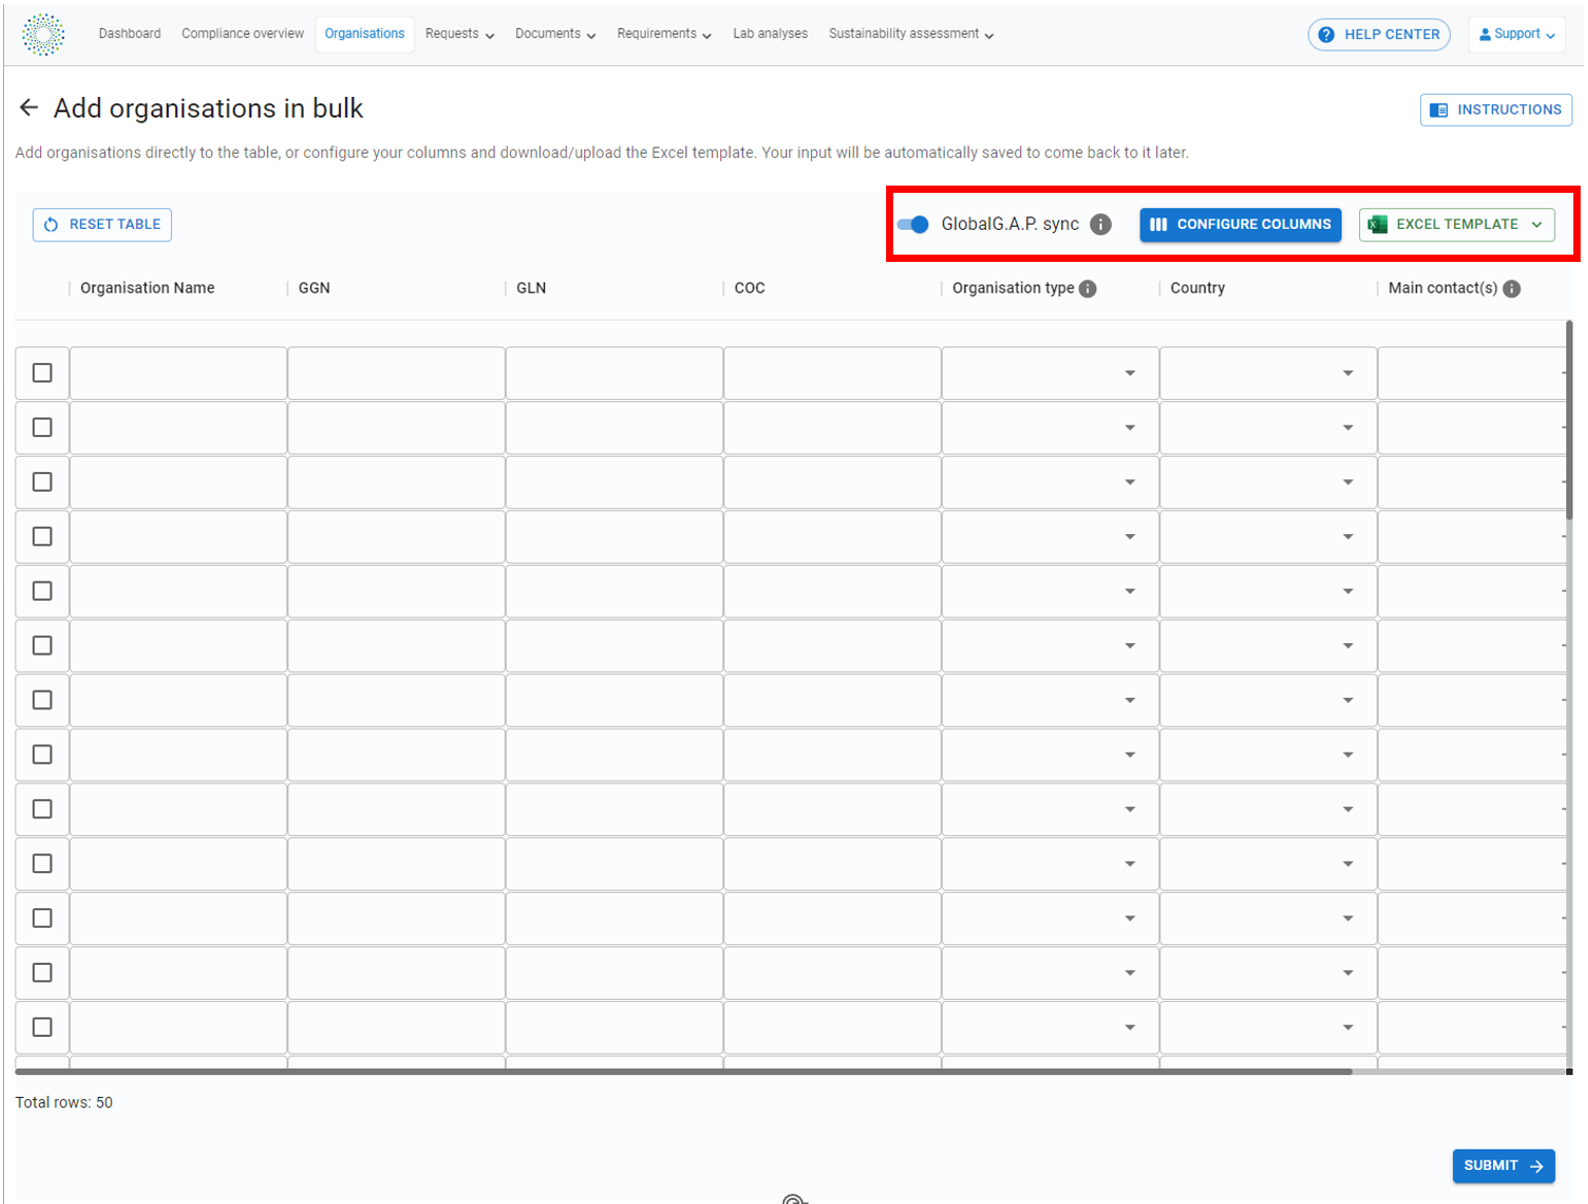Click COC cell in first row
The height and width of the screenshot is (1204, 1588).
(832, 373)
